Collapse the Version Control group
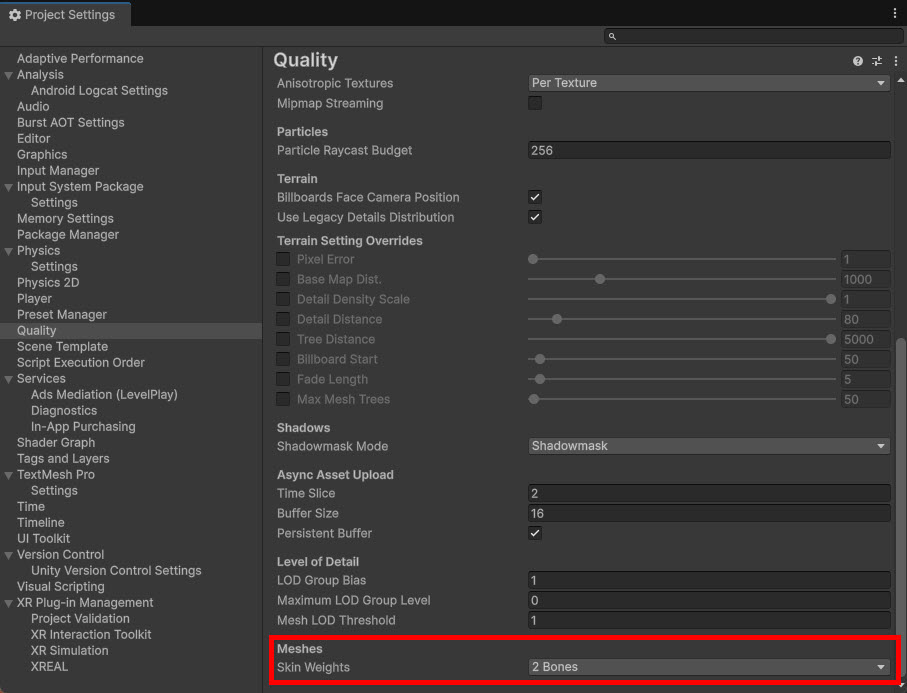This screenshot has height=693, width=907. click(x=9, y=555)
